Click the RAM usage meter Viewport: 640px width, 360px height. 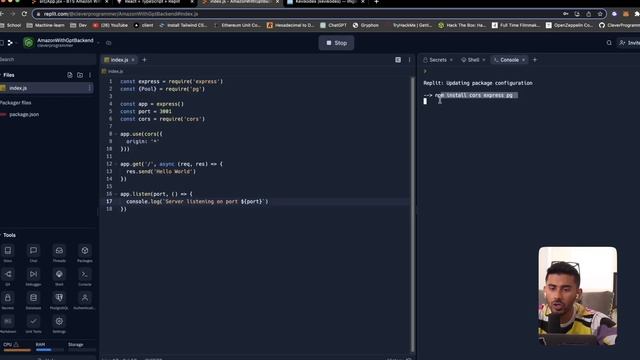49,347
